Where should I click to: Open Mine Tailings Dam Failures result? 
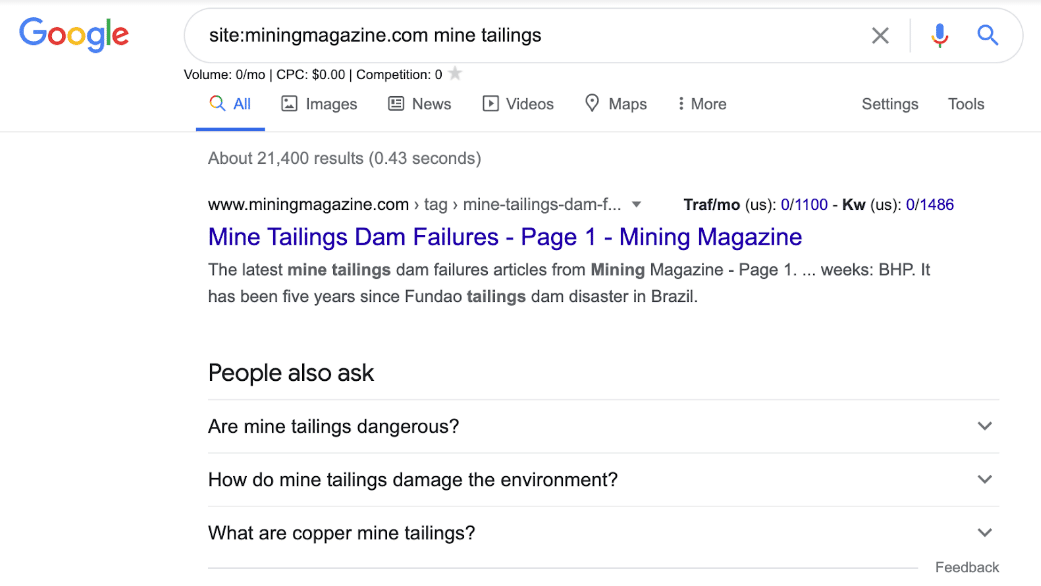[504, 237]
